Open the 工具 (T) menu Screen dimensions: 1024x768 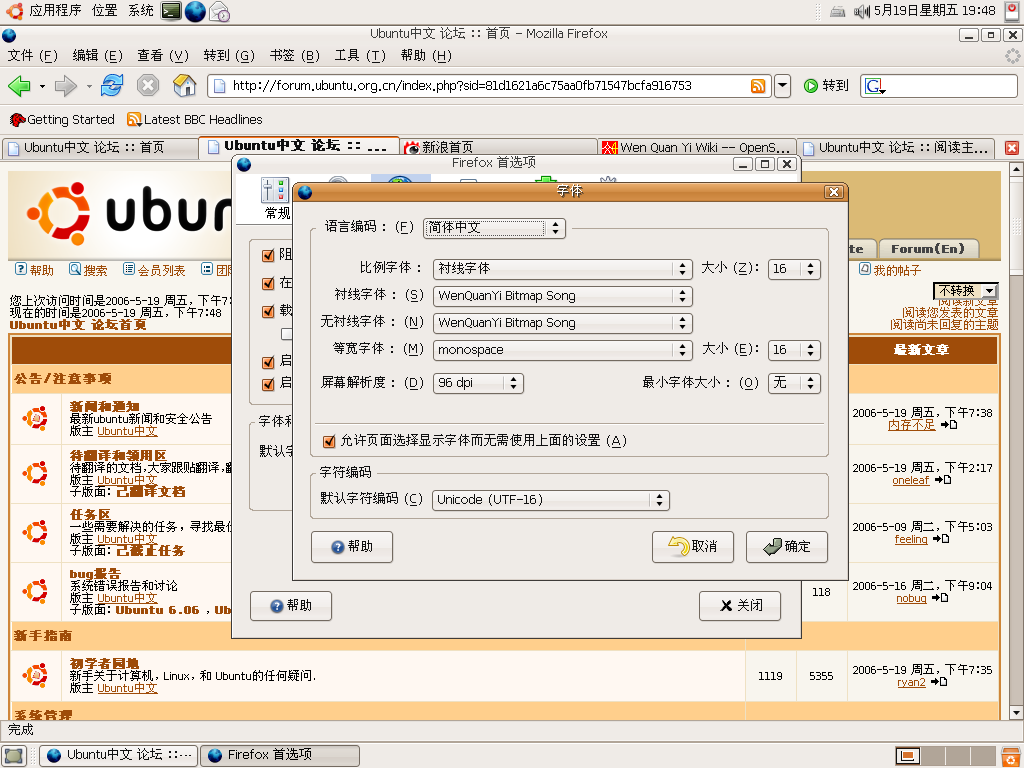click(360, 56)
